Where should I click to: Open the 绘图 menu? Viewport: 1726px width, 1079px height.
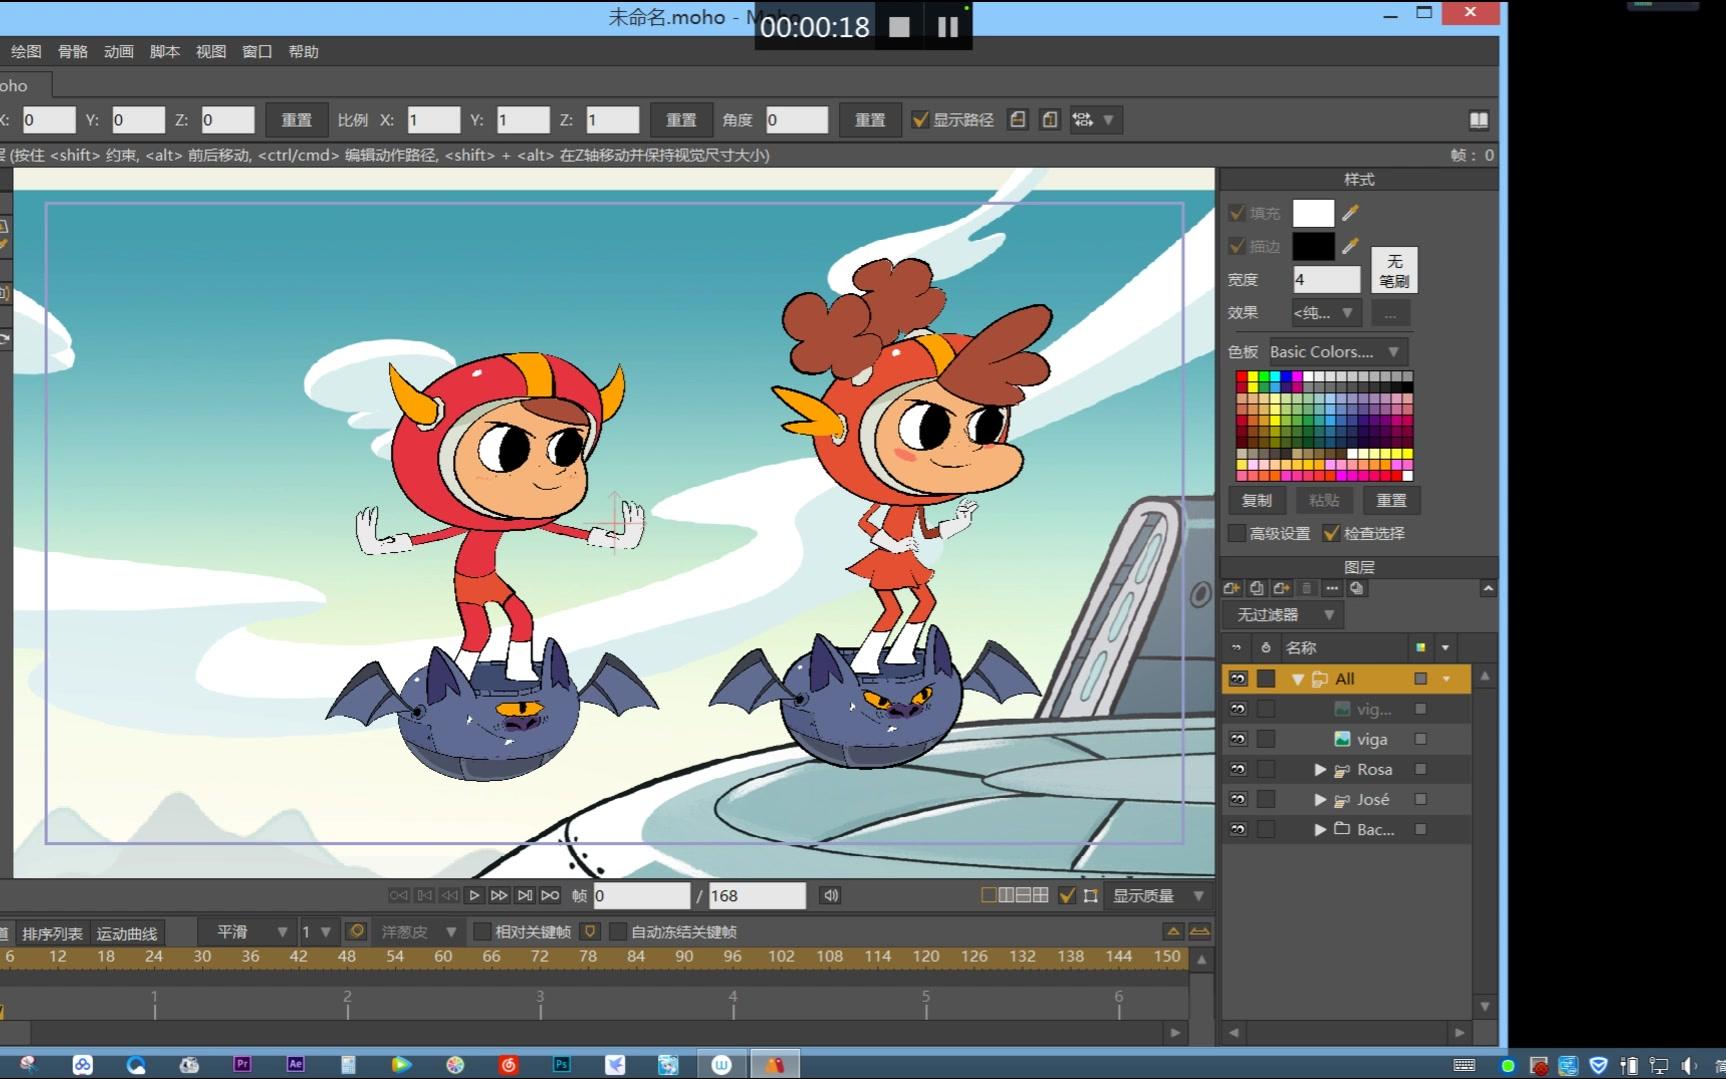[26, 52]
